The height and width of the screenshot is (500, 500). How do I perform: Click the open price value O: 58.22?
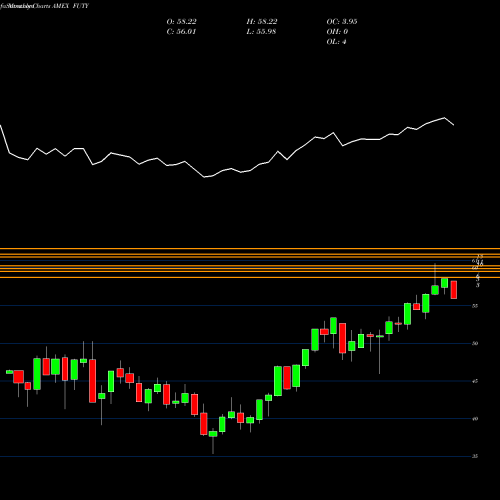point(181,22)
